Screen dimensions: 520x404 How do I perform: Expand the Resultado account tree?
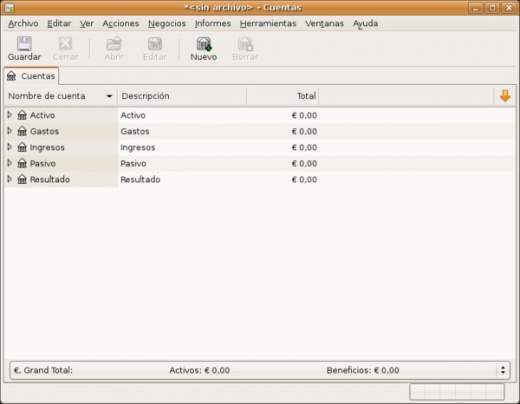click(x=10, y=179)
